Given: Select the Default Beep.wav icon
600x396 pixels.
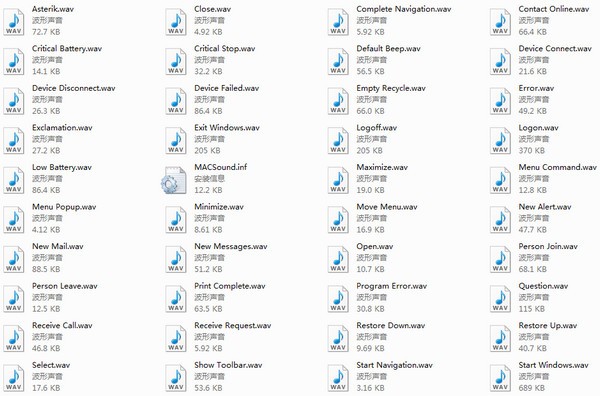Looking at the screenshot, I should (x=338, y=61).
